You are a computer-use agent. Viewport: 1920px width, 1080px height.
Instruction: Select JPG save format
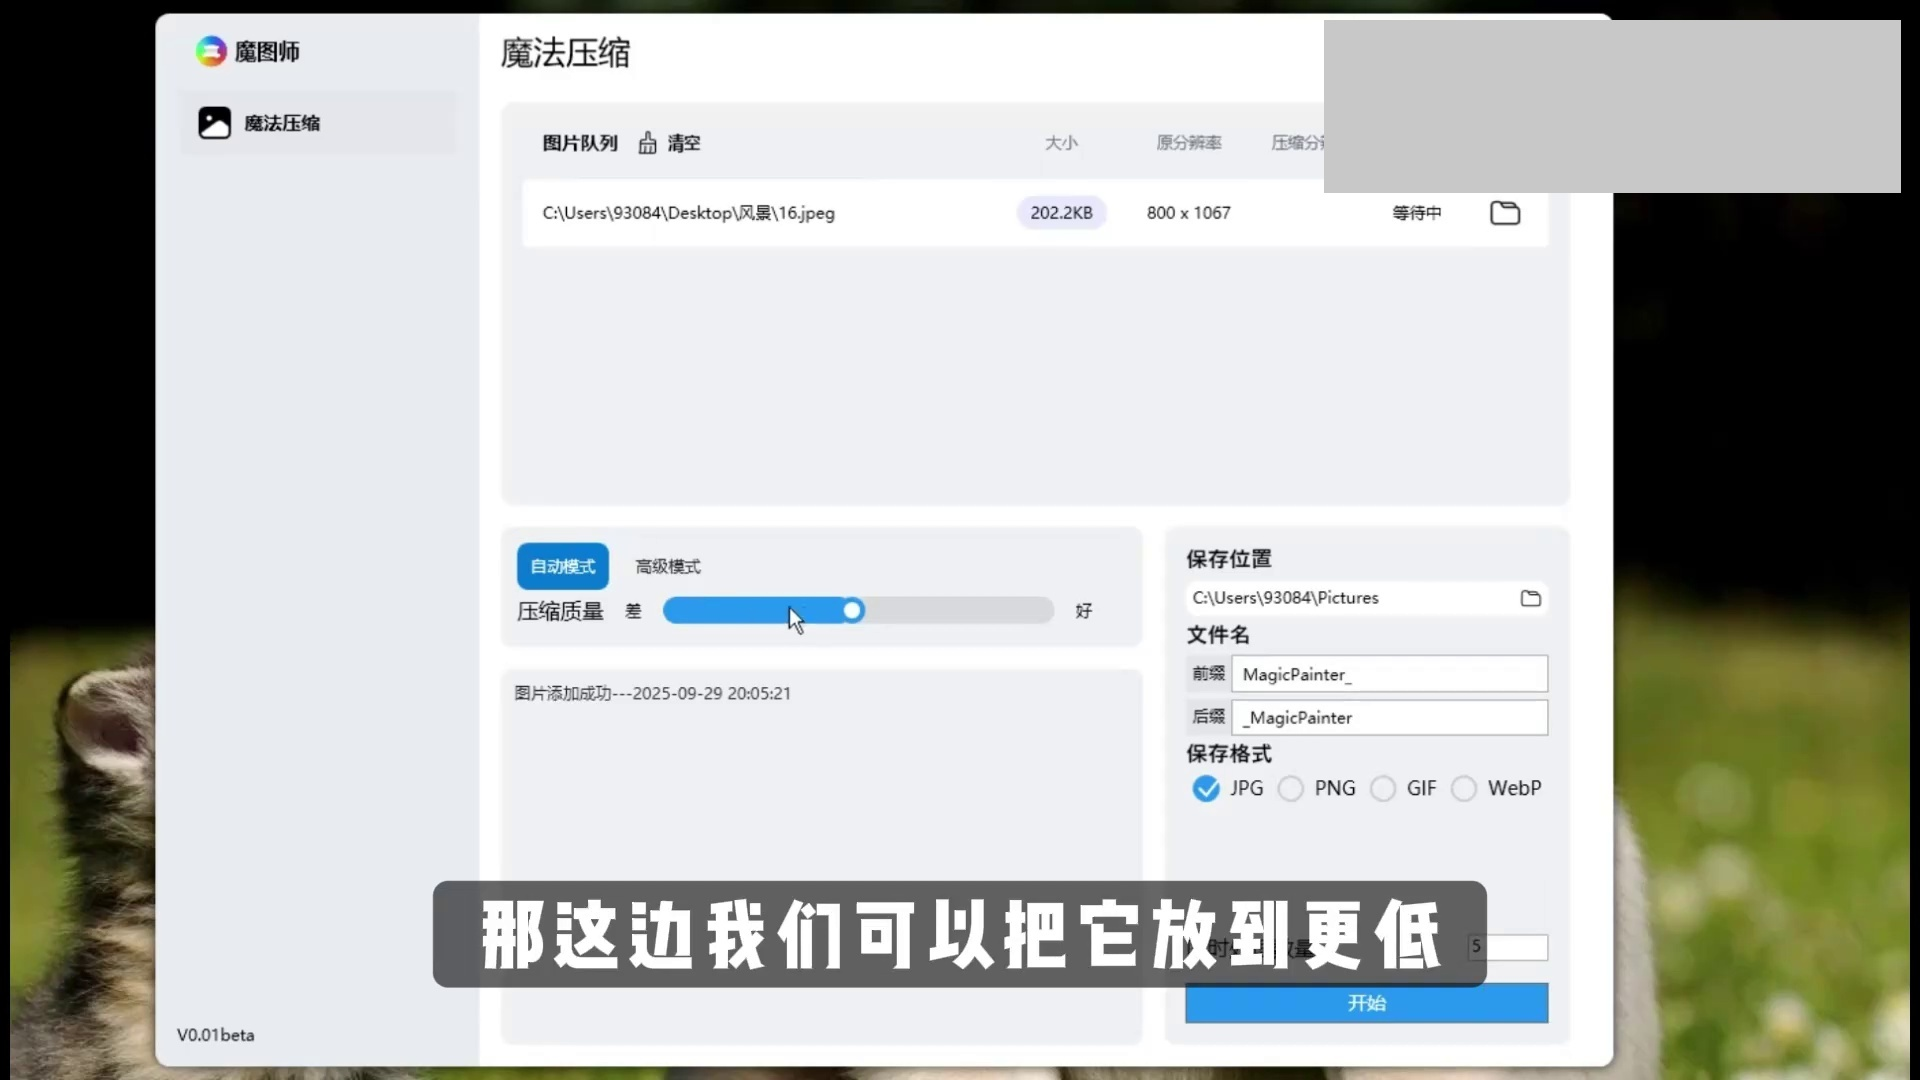(1206, 789)
